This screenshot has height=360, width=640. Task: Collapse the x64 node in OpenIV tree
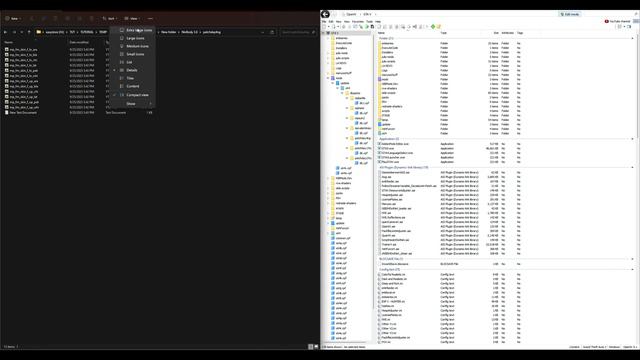[338, 88]
